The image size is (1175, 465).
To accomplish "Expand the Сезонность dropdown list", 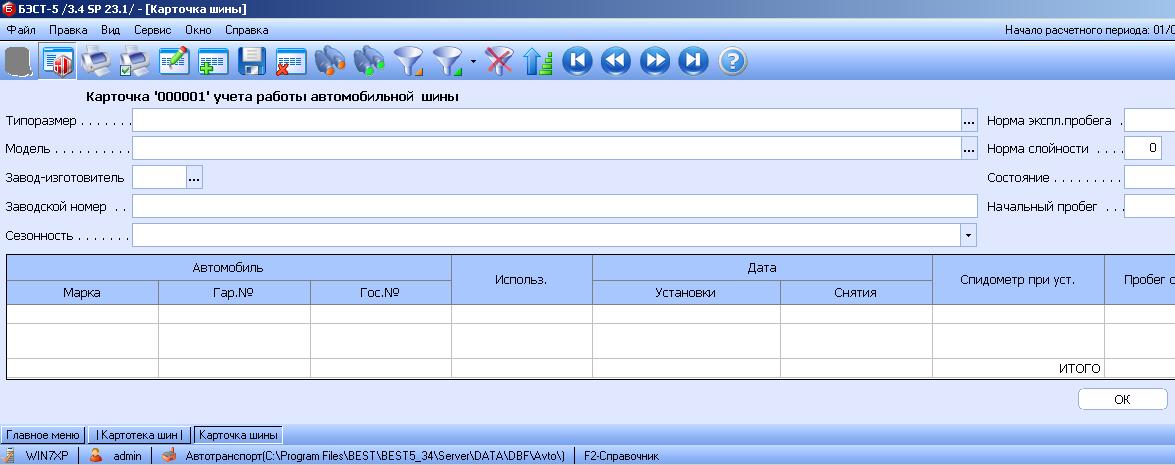I will click(x=967, y=235).
